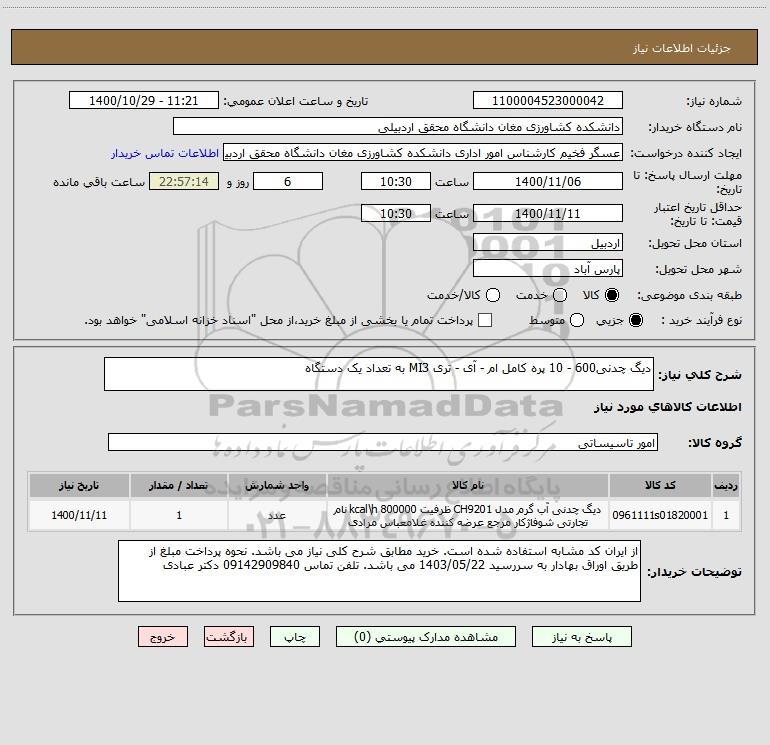Click the price validity date 1400/11/11 field
The width and height of the screenshot is (770, 745).
point(548,213)
